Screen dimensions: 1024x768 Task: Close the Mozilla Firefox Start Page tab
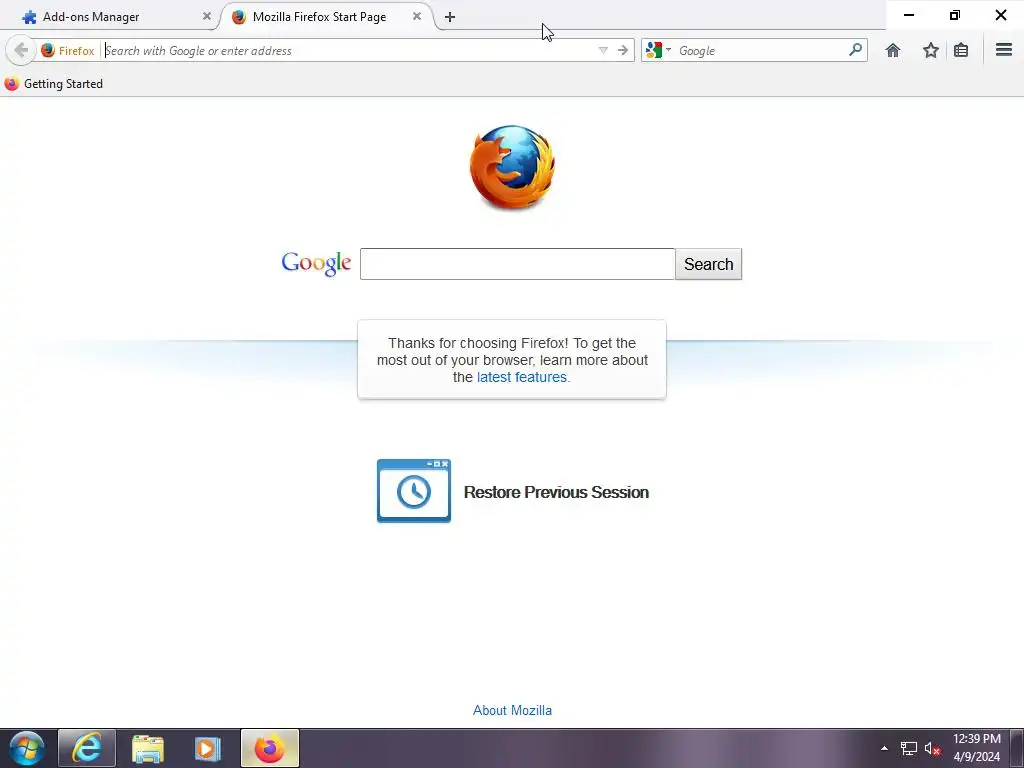pos(417,17)
